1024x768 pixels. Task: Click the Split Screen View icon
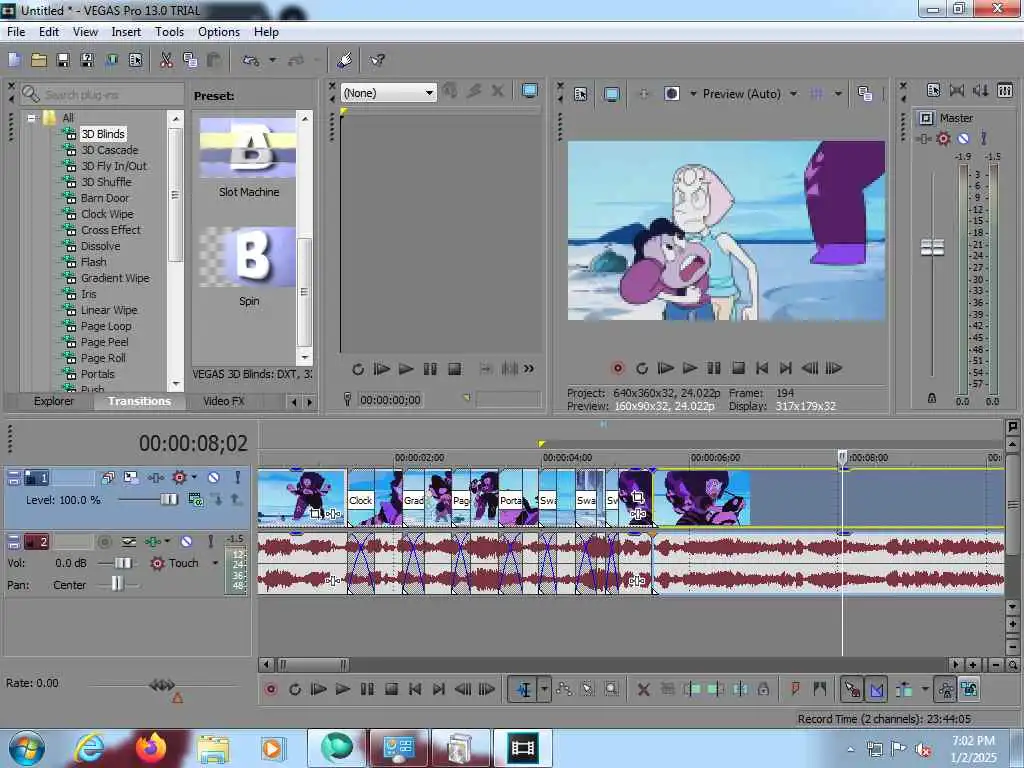[x=671, y=94]
